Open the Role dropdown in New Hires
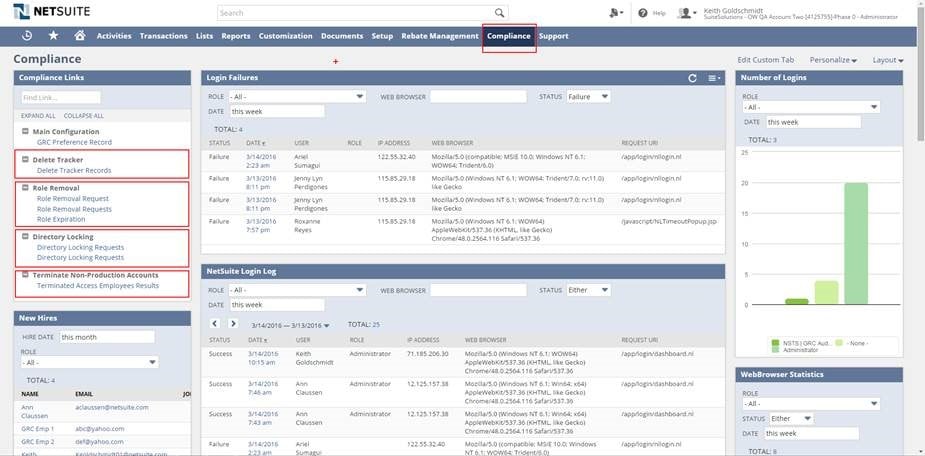925x456 pixels. point(90,362)
